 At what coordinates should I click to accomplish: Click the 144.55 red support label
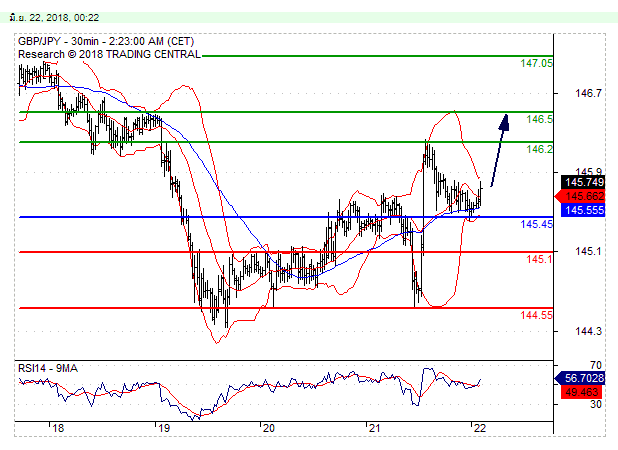[536, 315]
